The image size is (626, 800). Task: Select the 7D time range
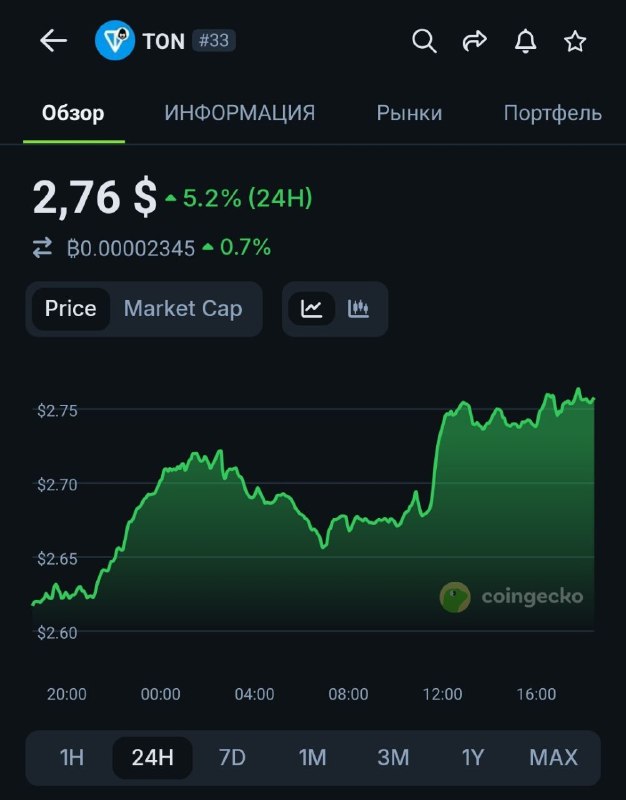pyautogui.click(x=232, y=757)
